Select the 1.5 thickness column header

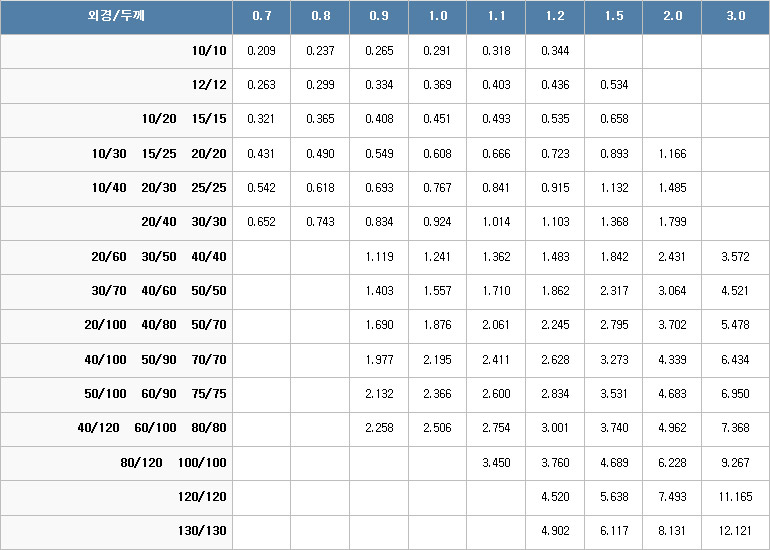613,17
